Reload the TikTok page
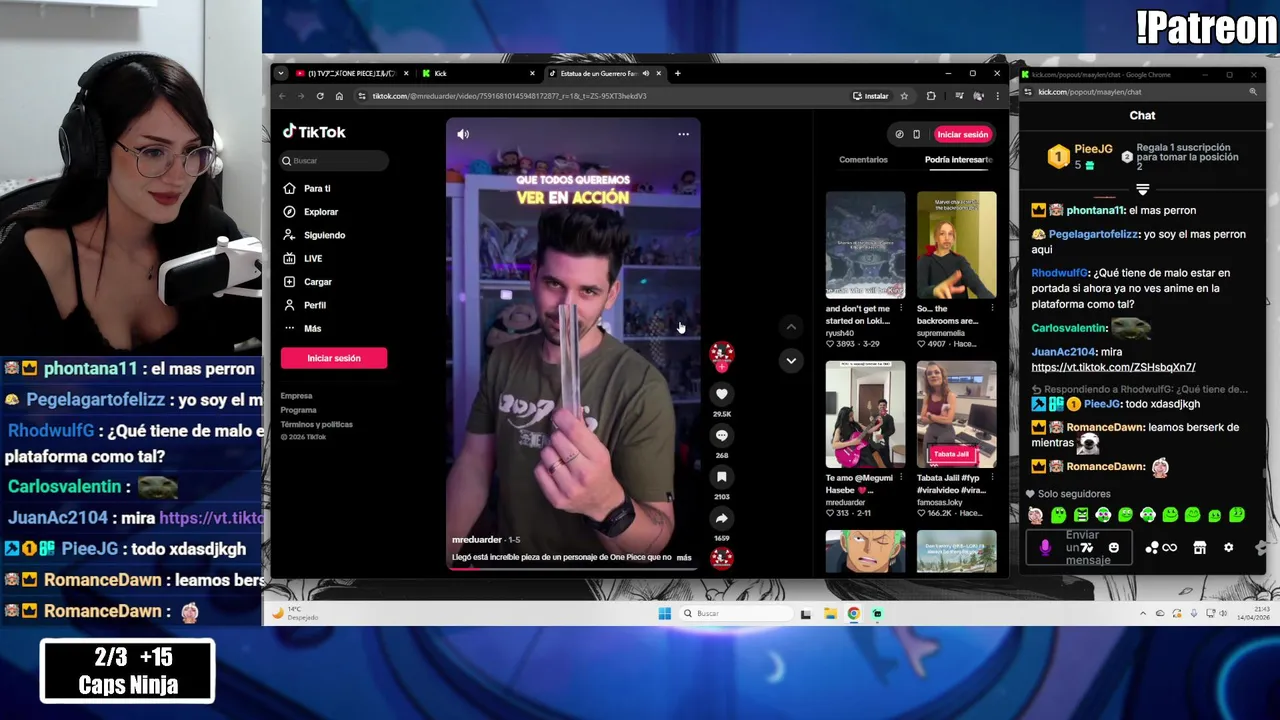The width and height of the screenshot is (1280, 720). point(320,96)
